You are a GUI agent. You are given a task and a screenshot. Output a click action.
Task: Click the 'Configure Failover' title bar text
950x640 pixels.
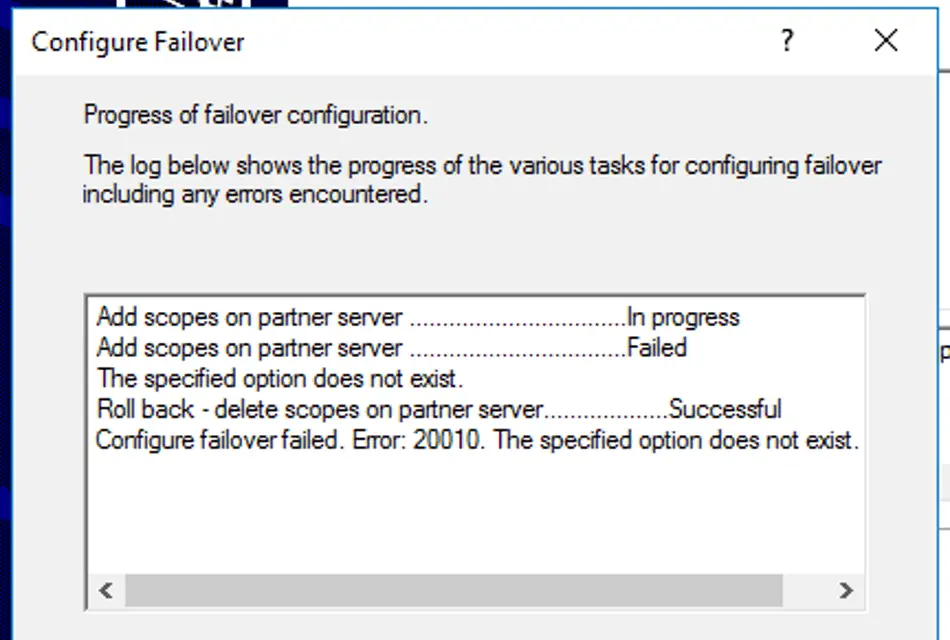click(x=138, y=42)
